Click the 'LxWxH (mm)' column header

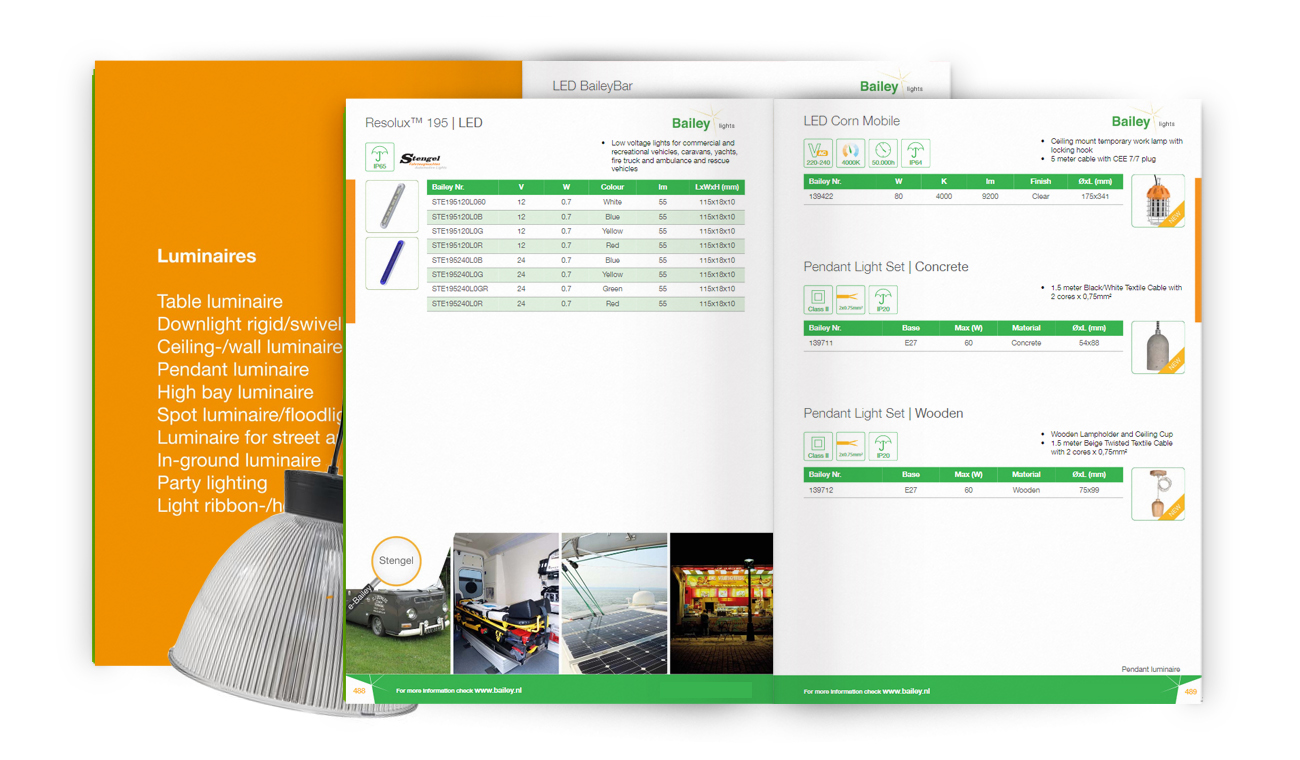(x=717, y=187)
